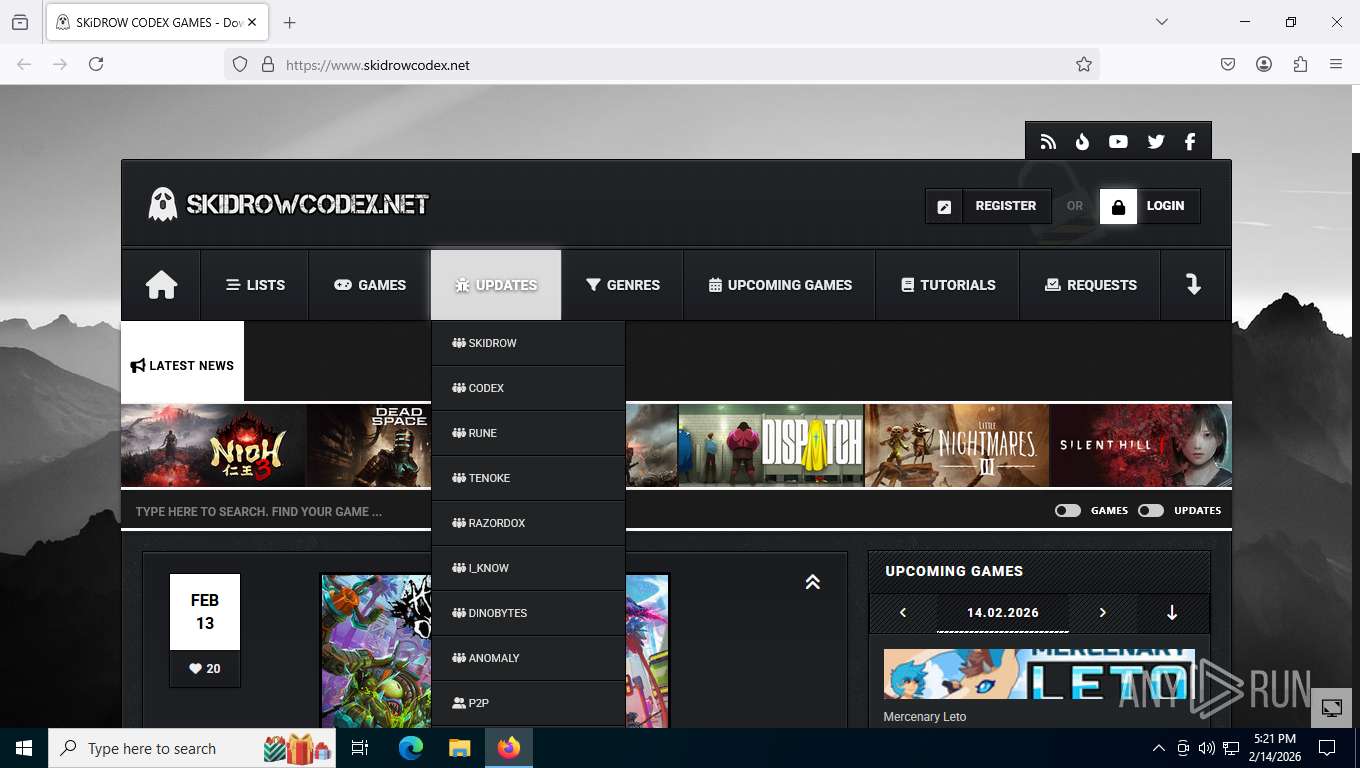Click the SKIDROWCODEX.NET ghost logo

pyautogui.click(x=288, y=204)
